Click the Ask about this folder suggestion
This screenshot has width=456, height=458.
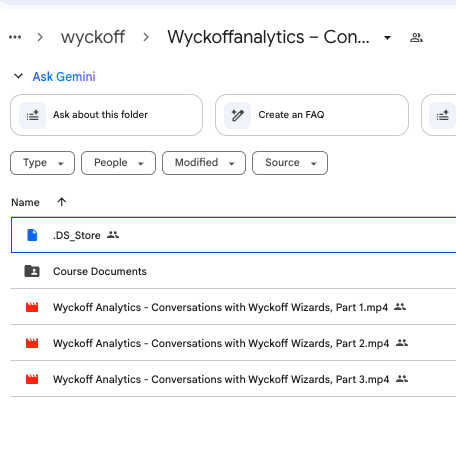coord(106,115)
